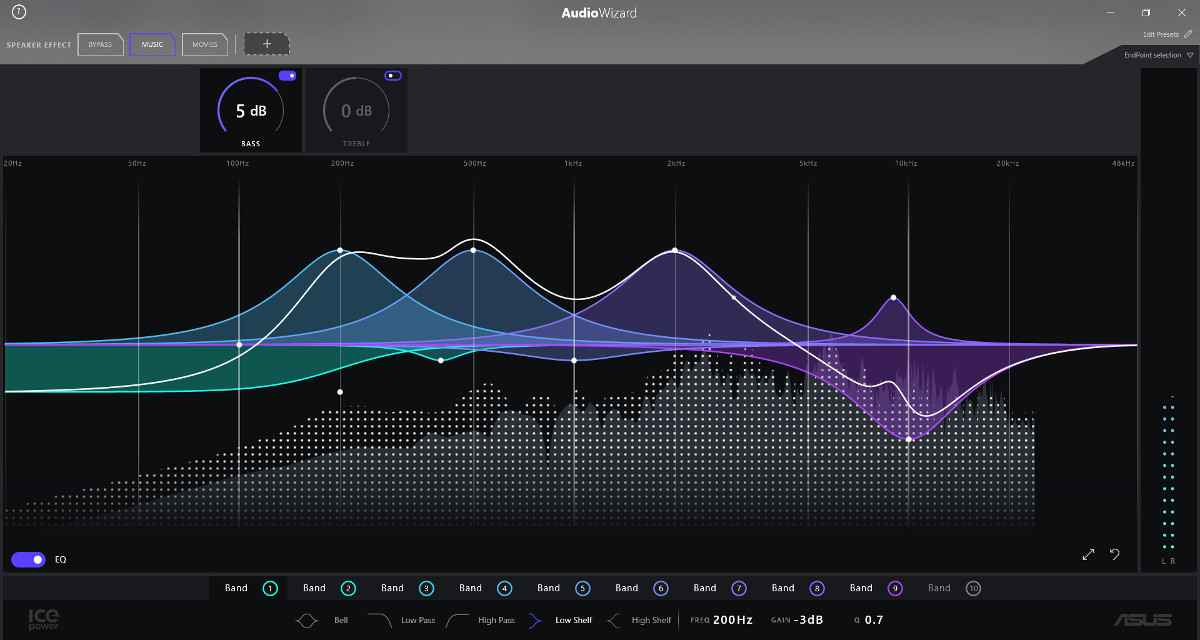Add a new preset with the plus button
Screen dimensions: 1200x640
coord(267,44)
